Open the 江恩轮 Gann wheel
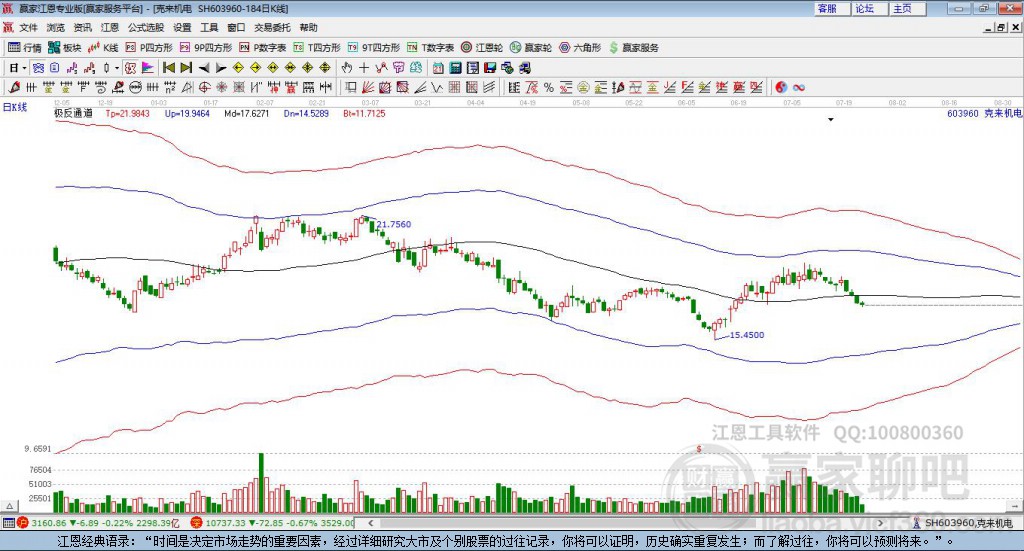The width and height of the screenshot is (1024, 551). [x=482, y=48]
